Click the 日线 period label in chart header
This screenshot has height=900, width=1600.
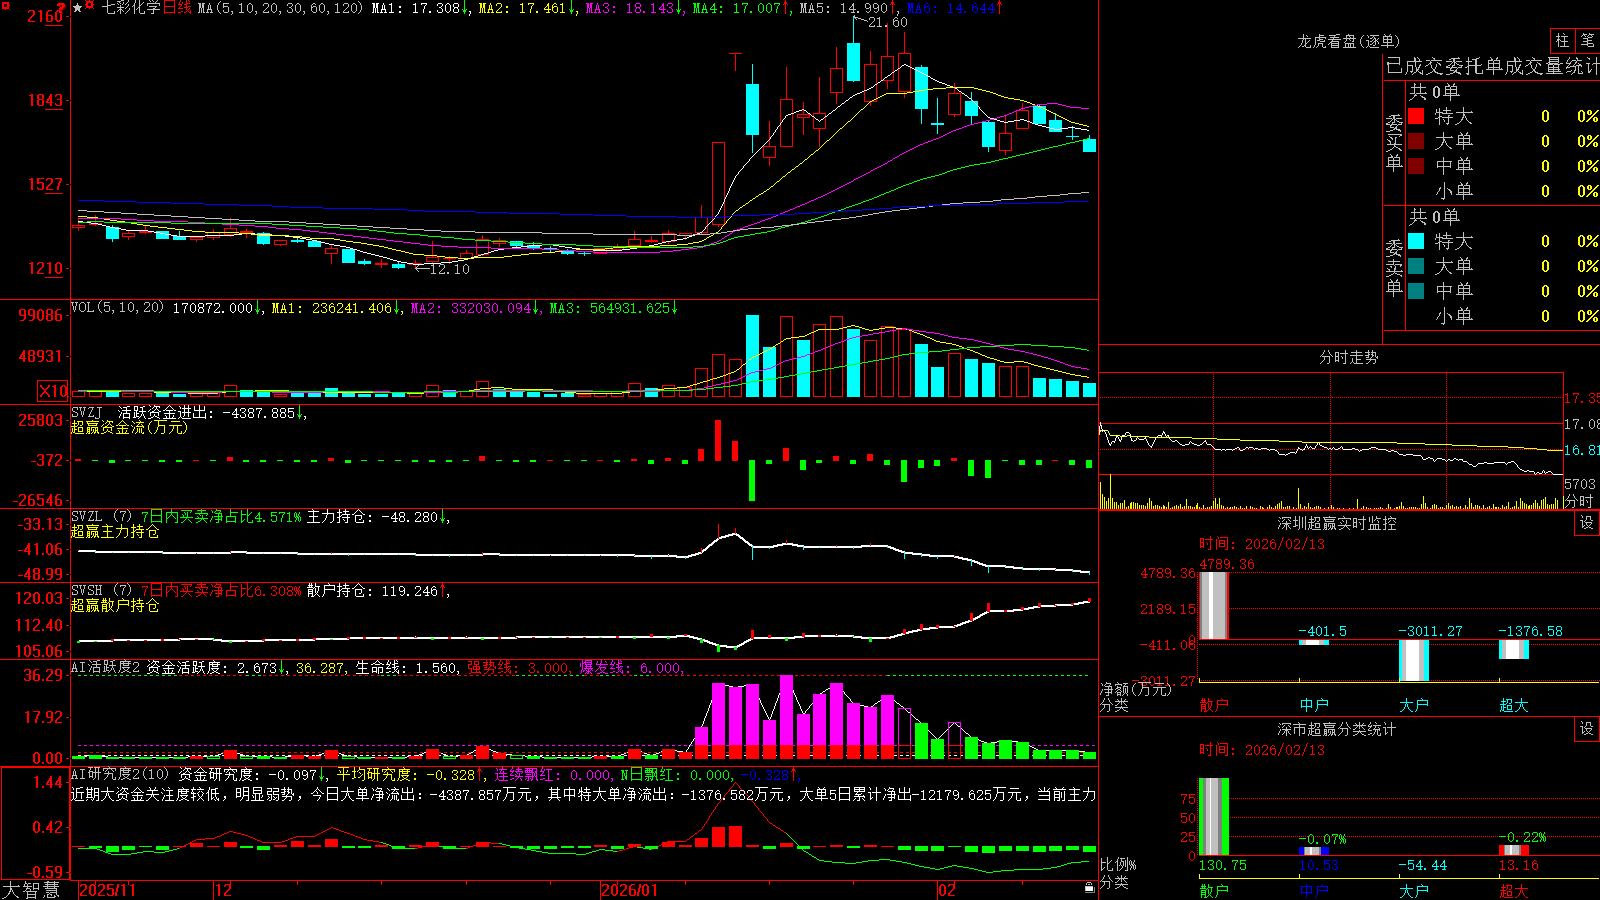(x=177, y=8)
